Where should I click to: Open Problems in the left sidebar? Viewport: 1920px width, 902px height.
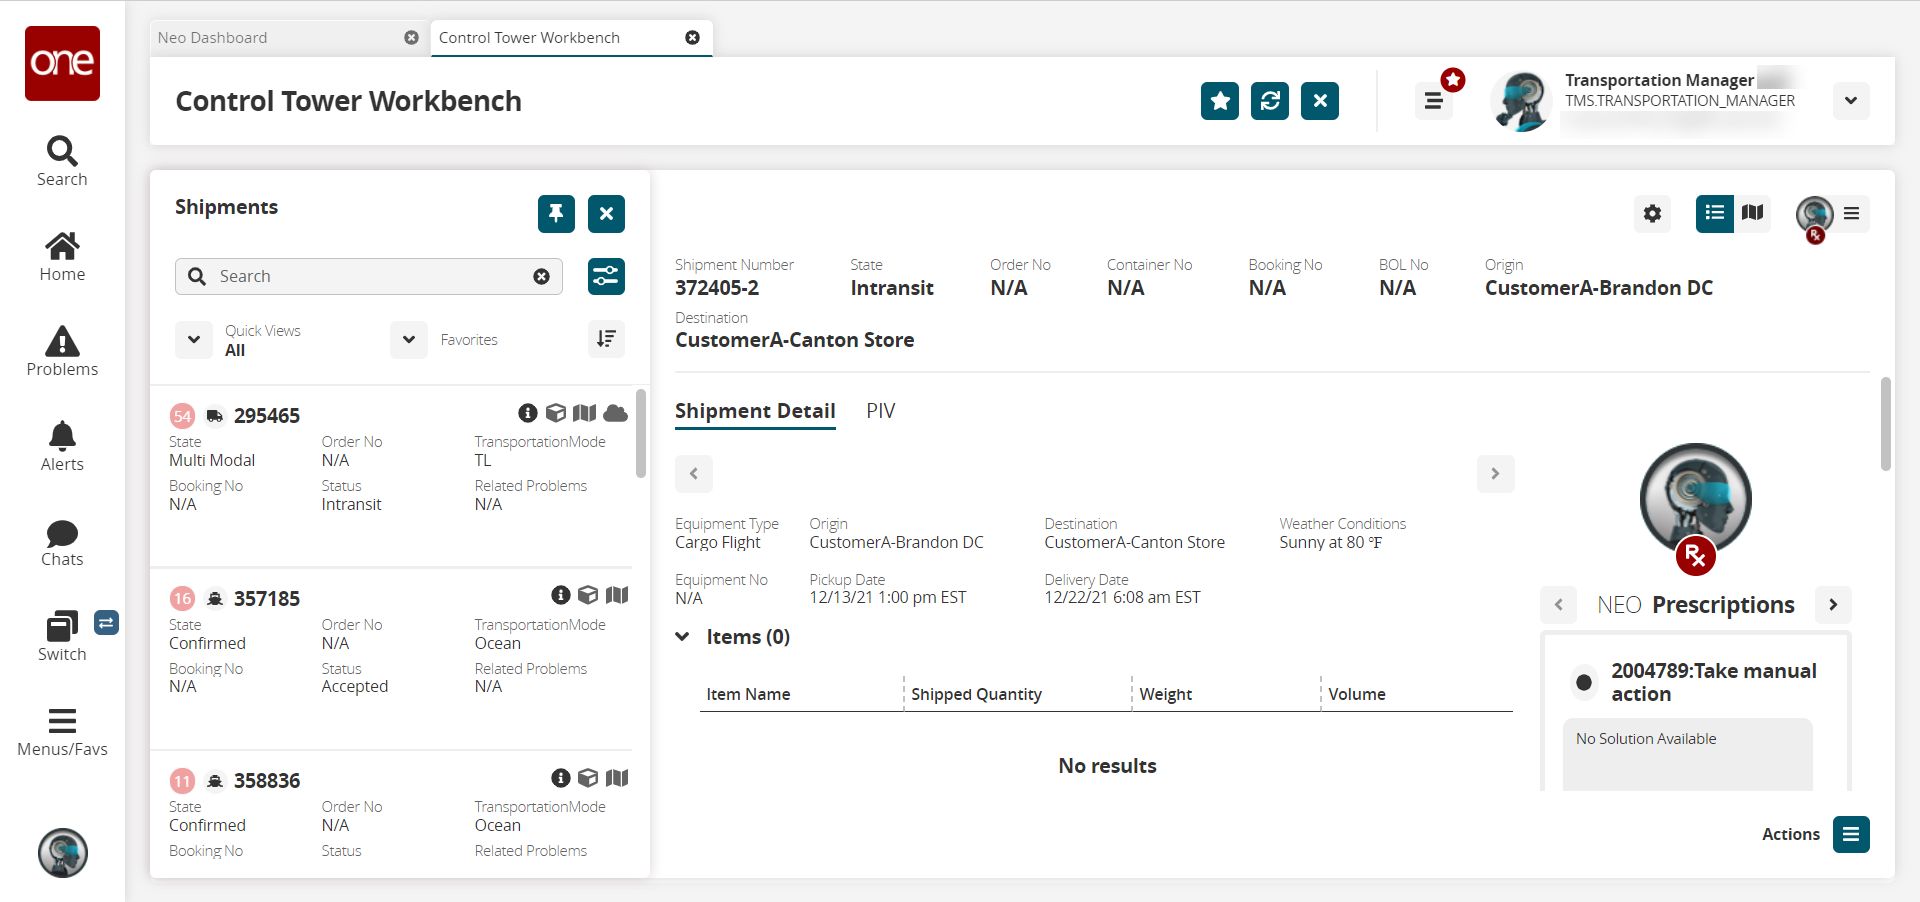[62, 351]
